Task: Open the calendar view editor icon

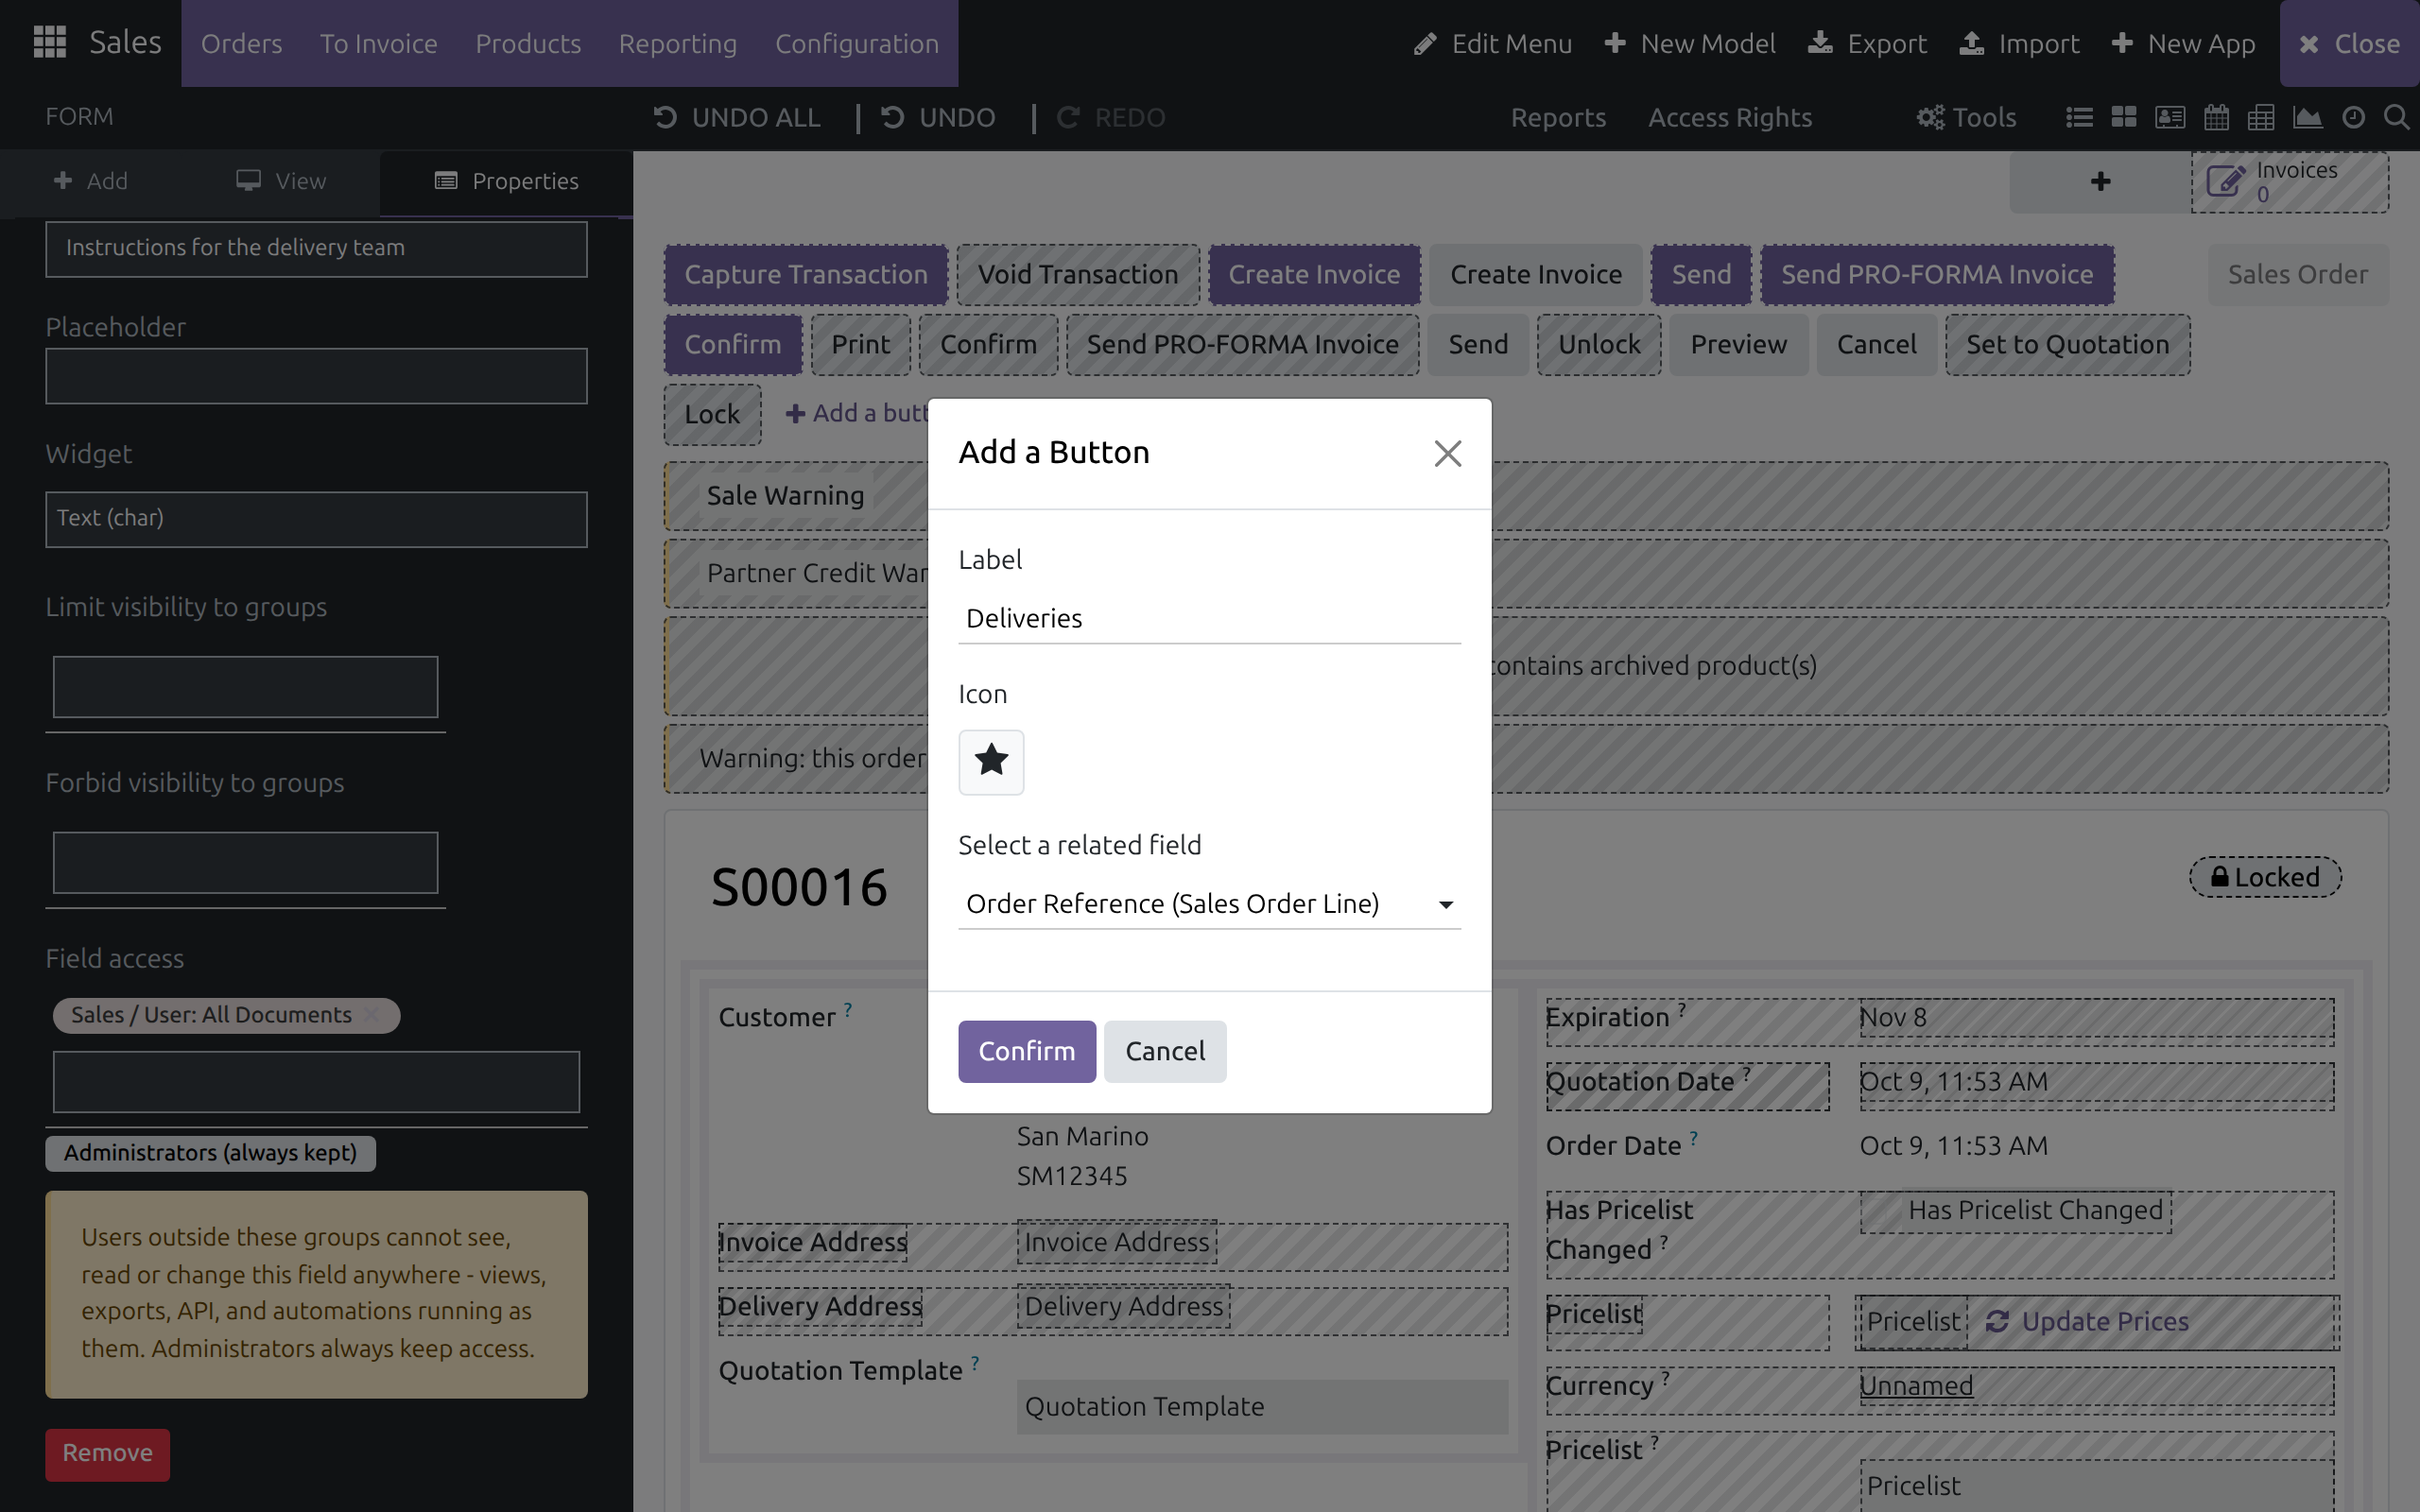Action: (2216, 118)
